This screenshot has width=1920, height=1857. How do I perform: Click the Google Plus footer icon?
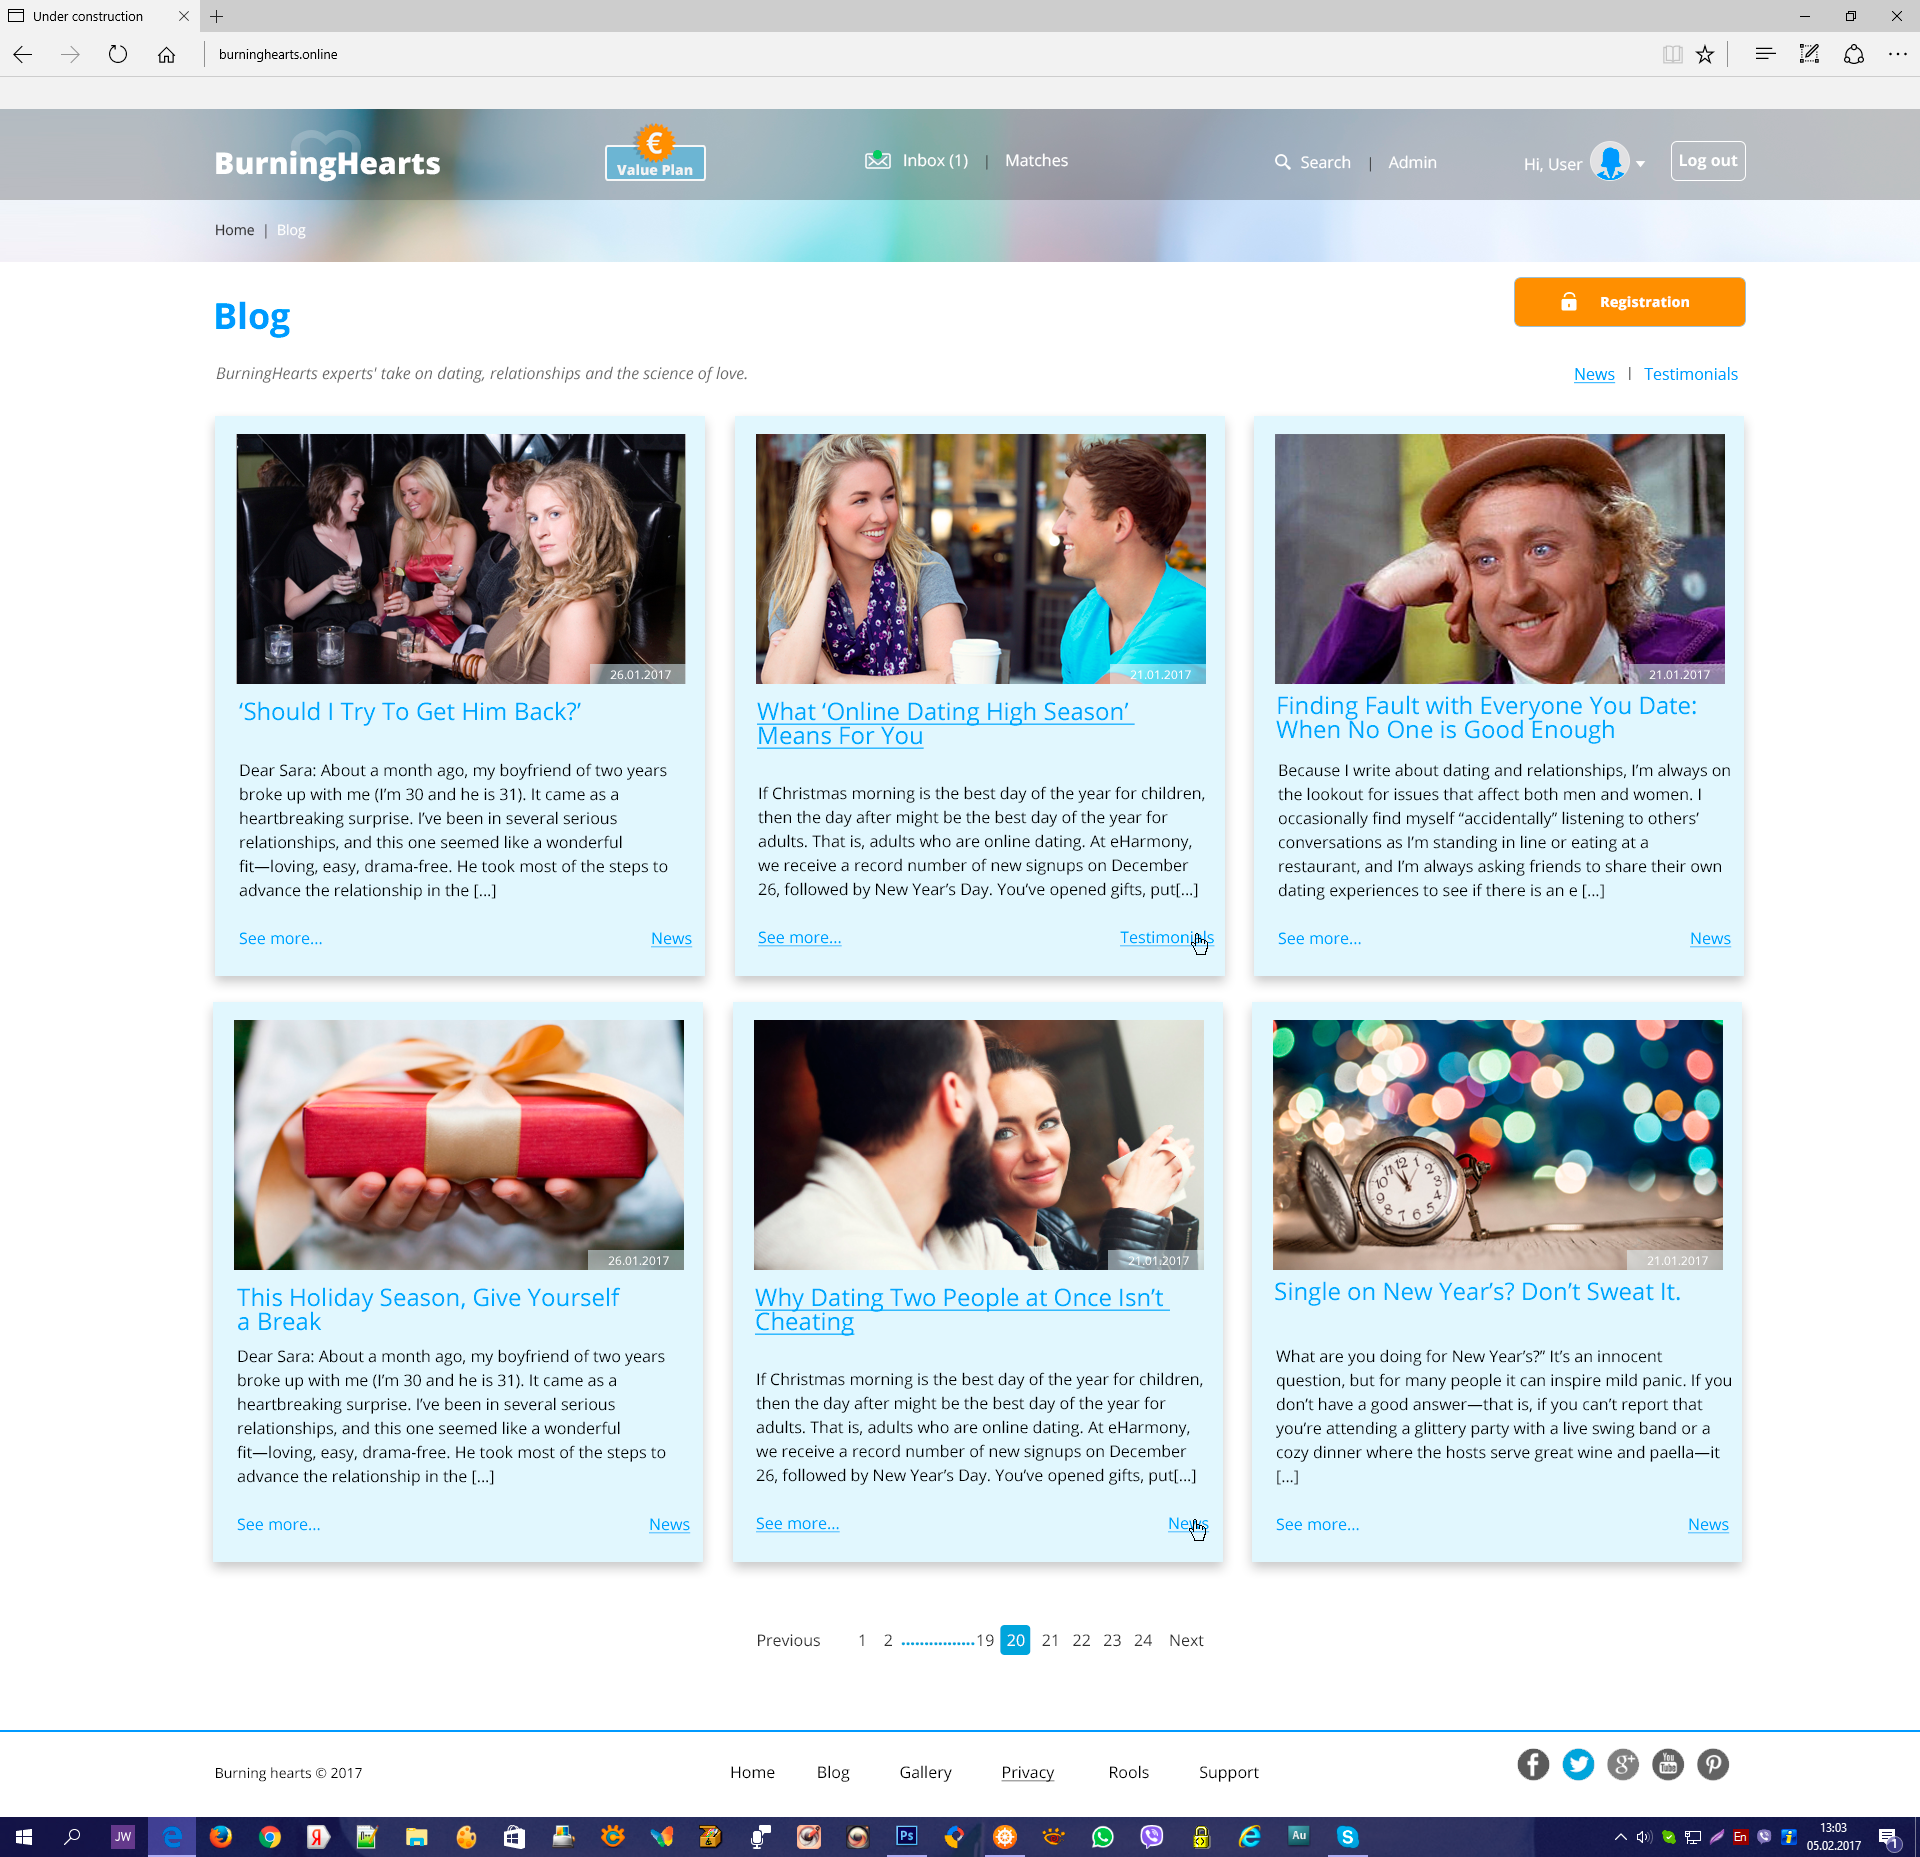pyautogui.click(x=1623, y=1764)
